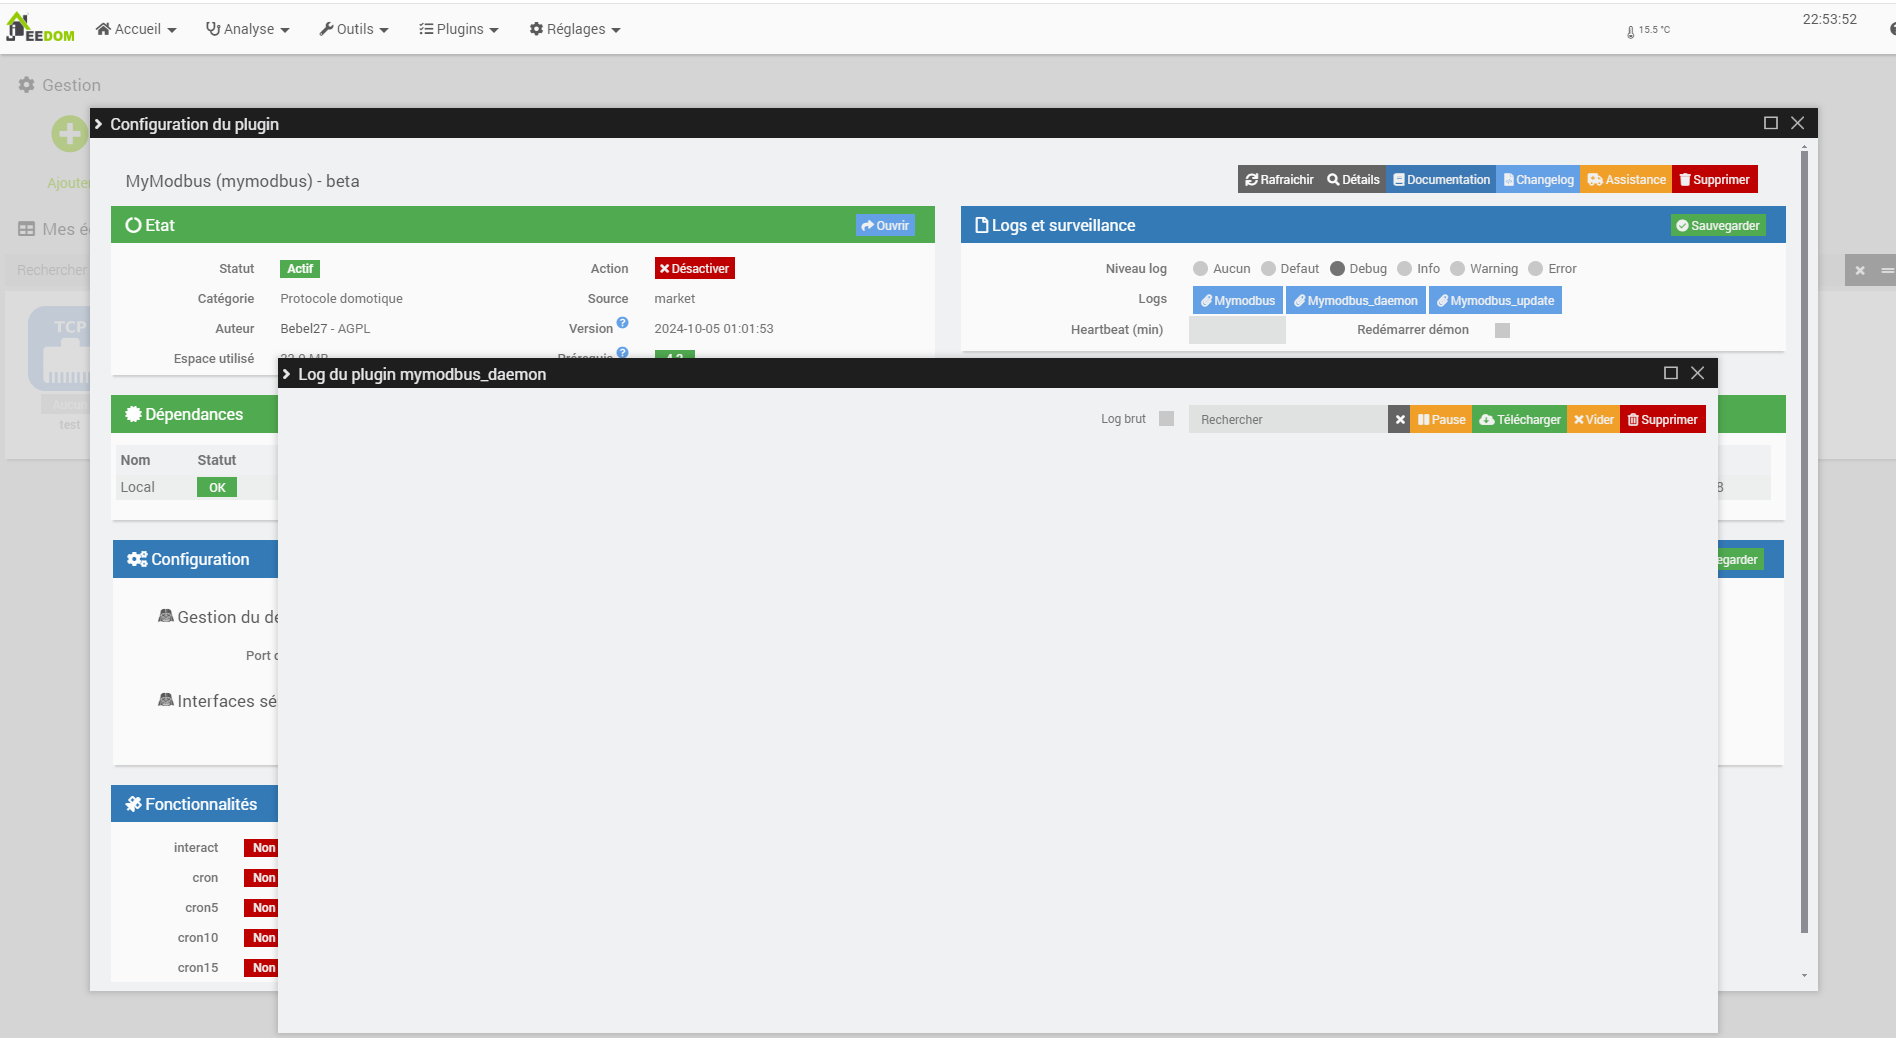Click the Configuration dialog vertical scrollbar
The width and height of the screenshot is (1896, 1038).
pyautogui.click(x=1804, y=540)
